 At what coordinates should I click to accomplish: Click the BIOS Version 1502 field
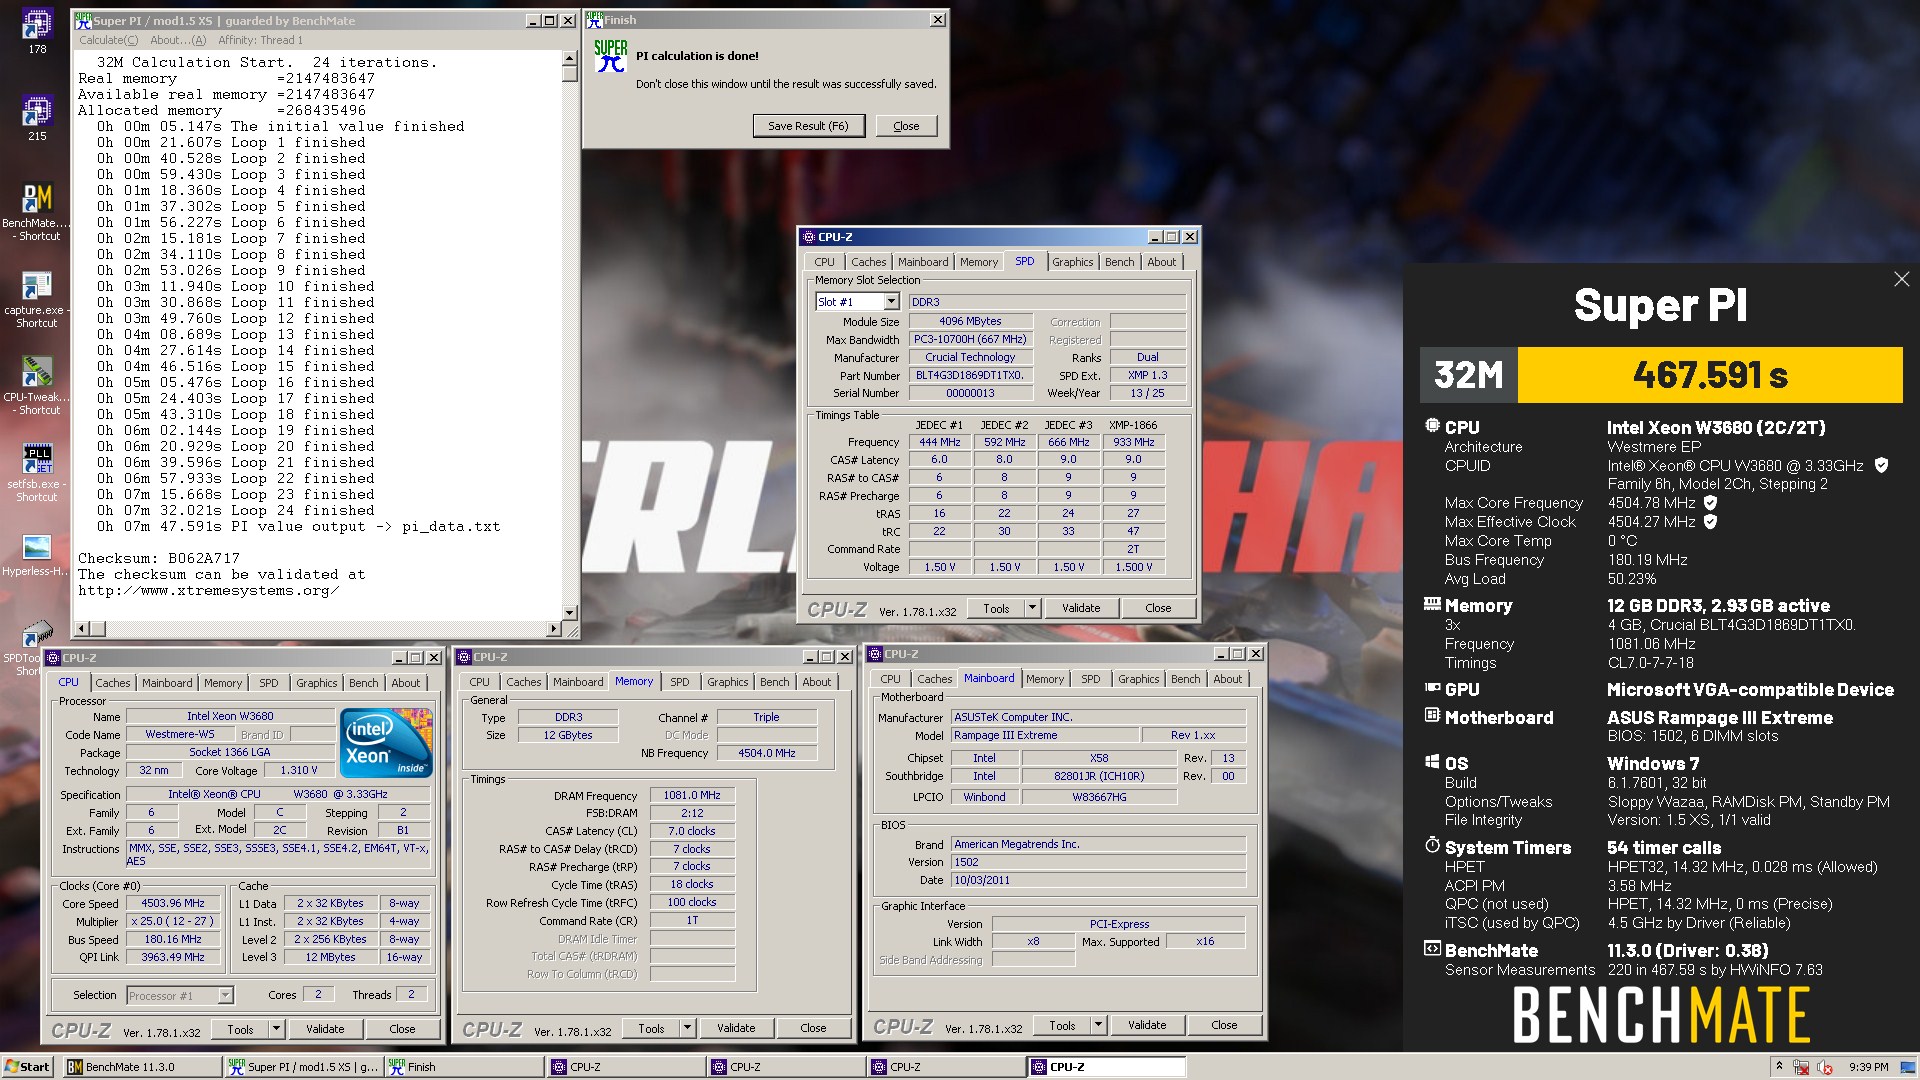click(x=1099, y=862)
